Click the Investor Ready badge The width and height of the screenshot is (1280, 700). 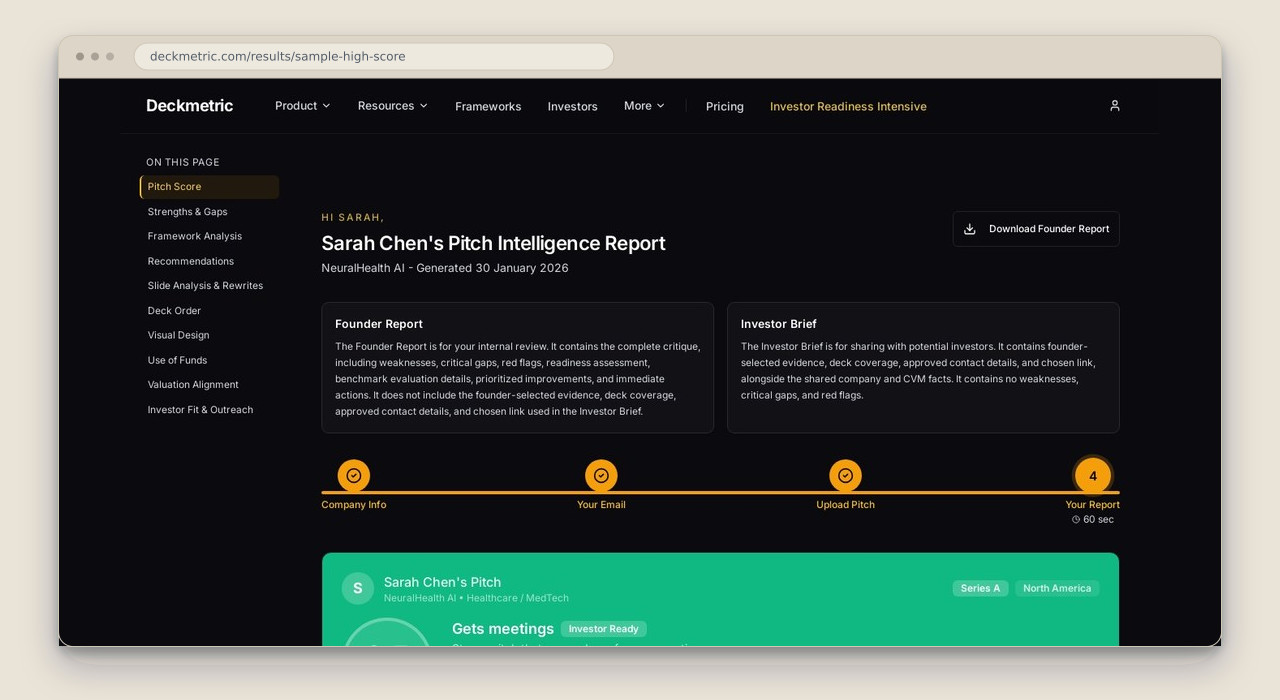[604, 629]
